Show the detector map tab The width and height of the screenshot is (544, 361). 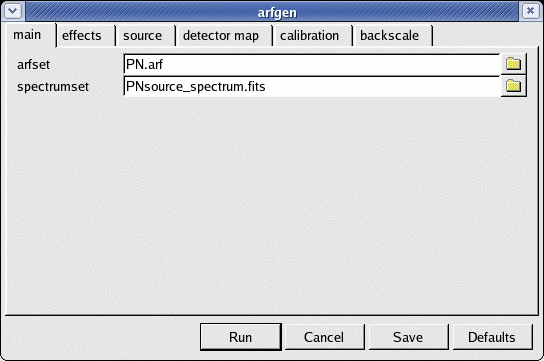pos(221,36)
